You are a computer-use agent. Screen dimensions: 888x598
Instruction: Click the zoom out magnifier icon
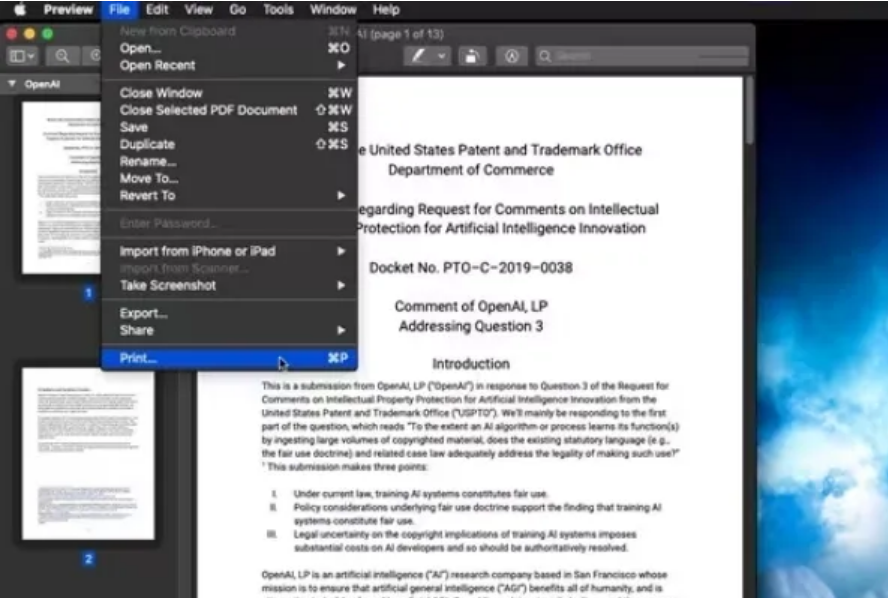62,56
